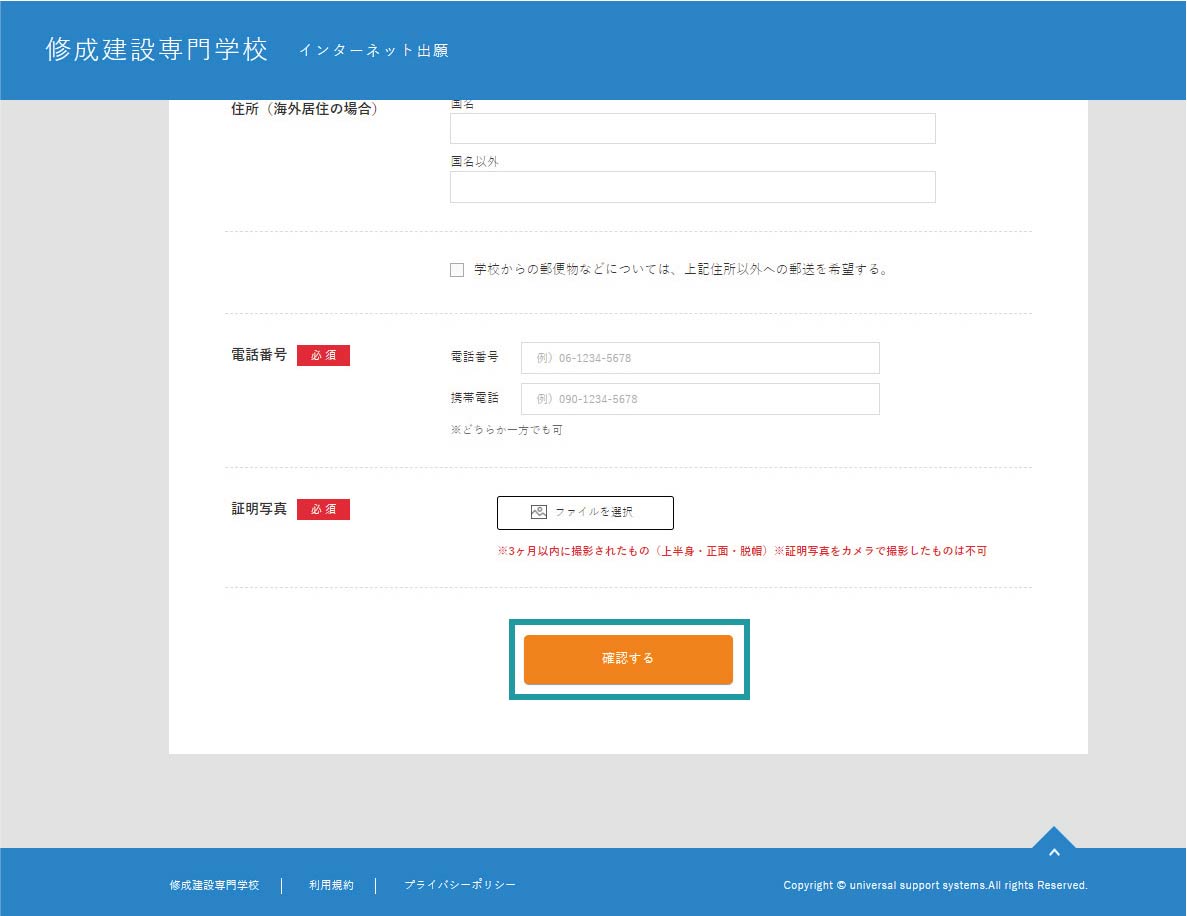Click the 必須 badge beside 電話番号
The image size is (1187, 916).
[x=323, y=356]
